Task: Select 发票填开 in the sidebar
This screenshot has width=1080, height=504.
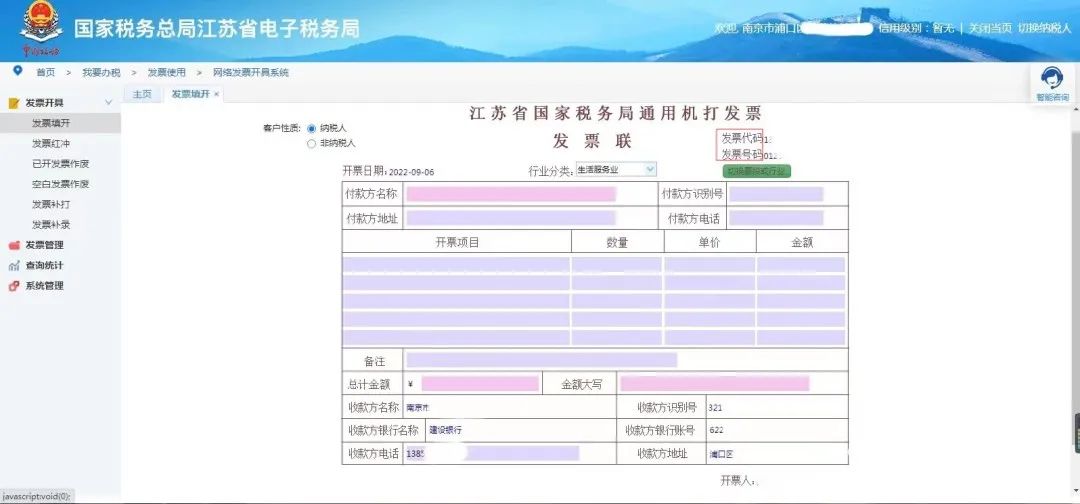Action: 61,123
